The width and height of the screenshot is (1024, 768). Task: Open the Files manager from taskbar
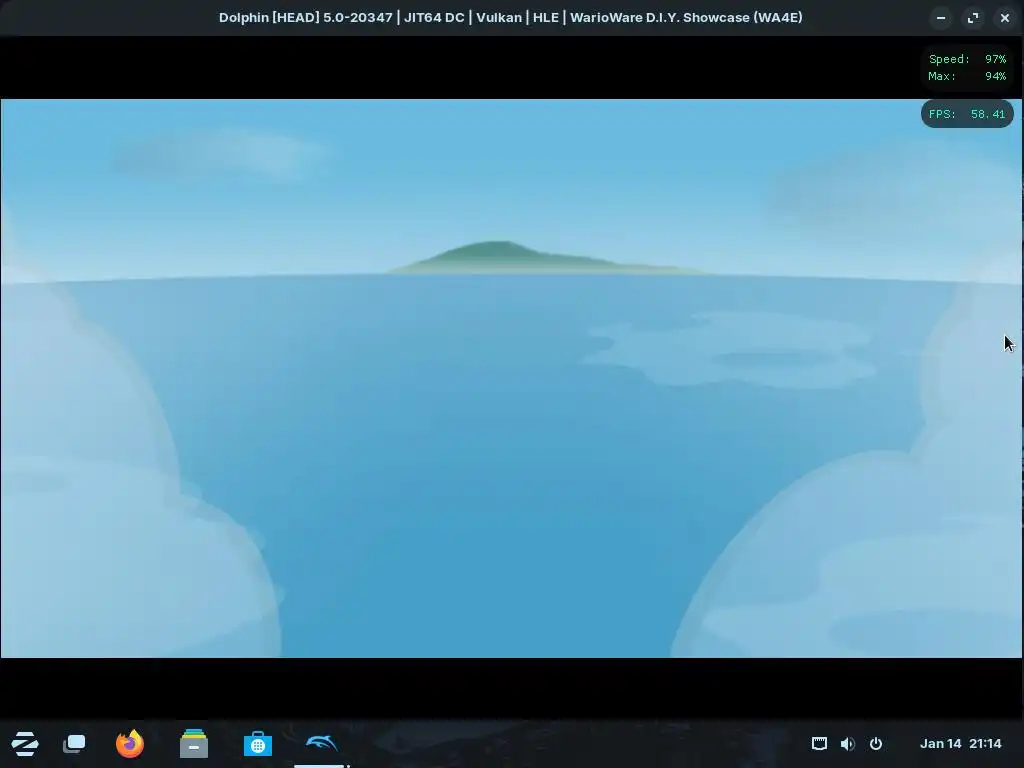point(193,744)
